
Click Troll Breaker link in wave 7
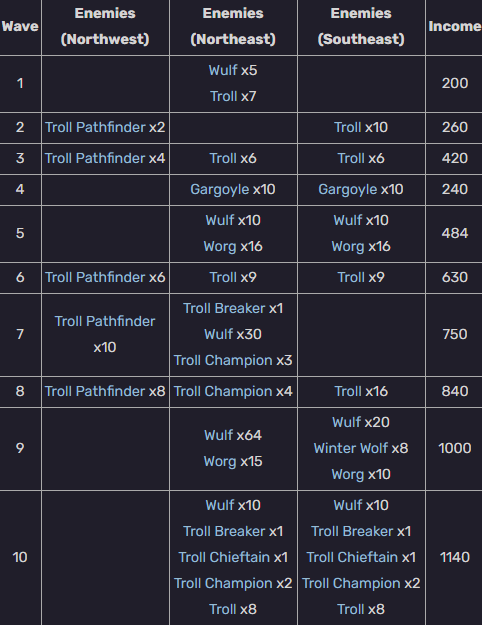(224, 309)
